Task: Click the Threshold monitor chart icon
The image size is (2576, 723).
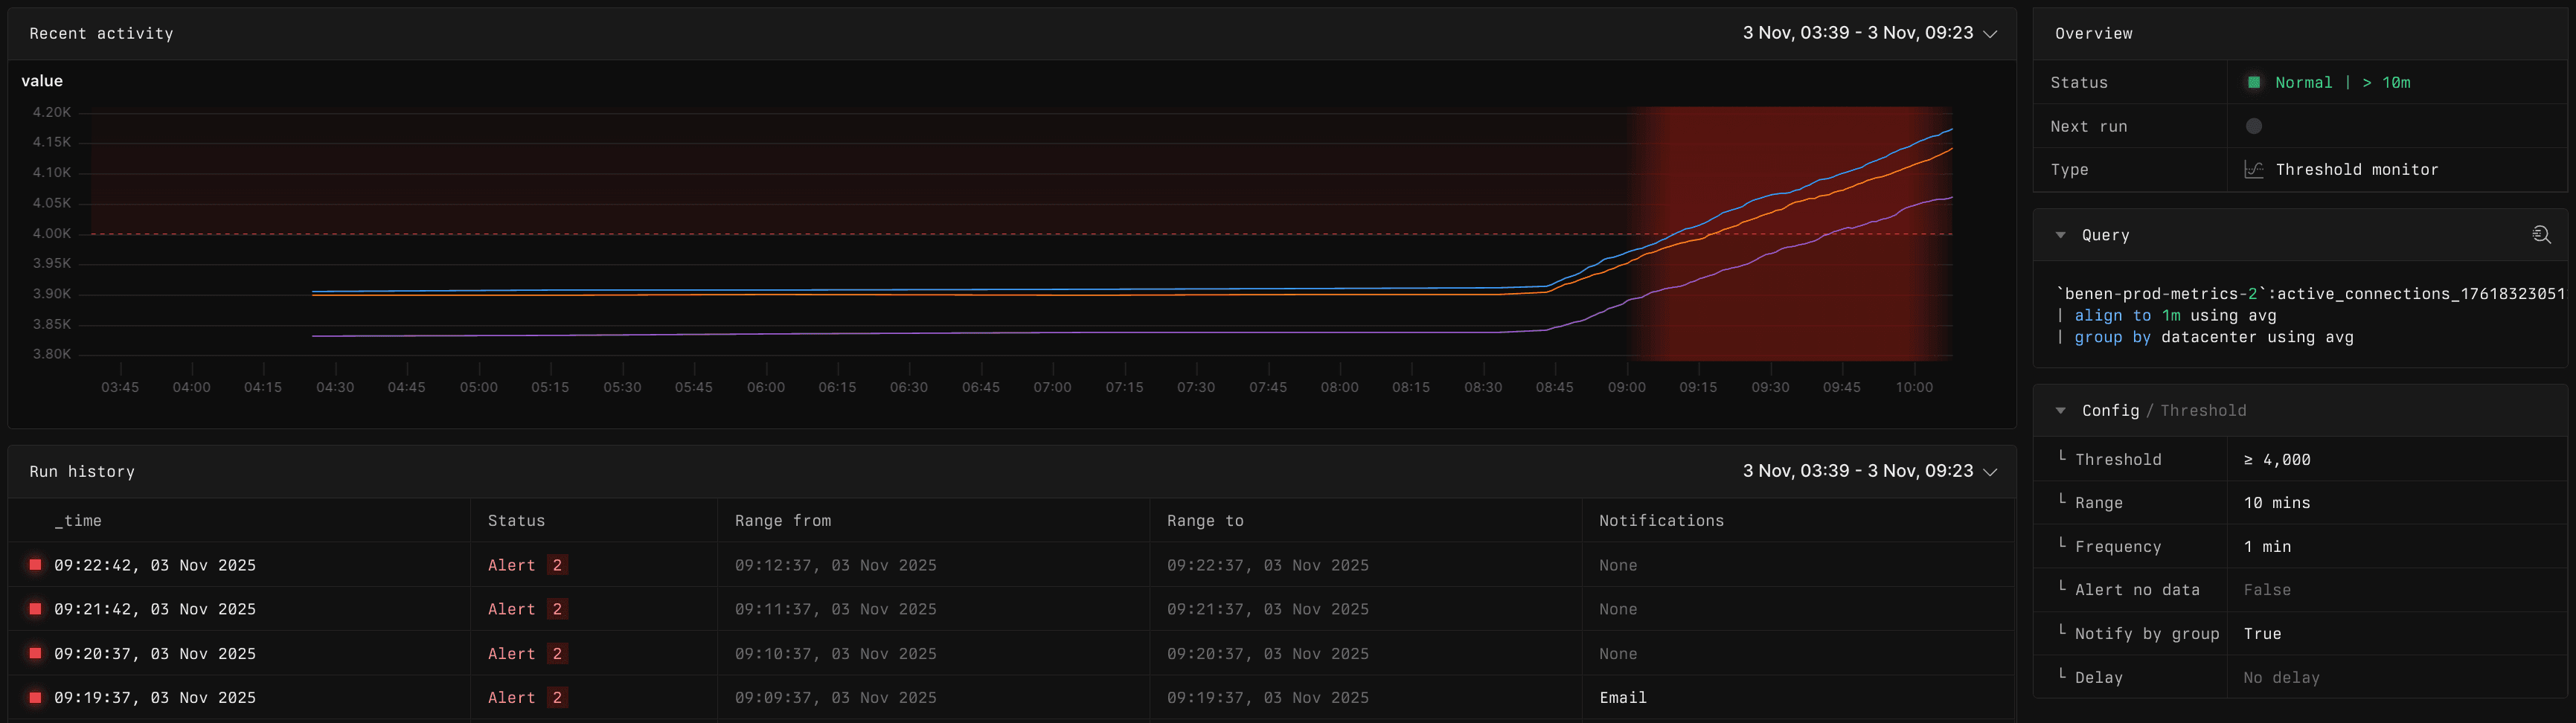Action: click(x=2254, y=170)
